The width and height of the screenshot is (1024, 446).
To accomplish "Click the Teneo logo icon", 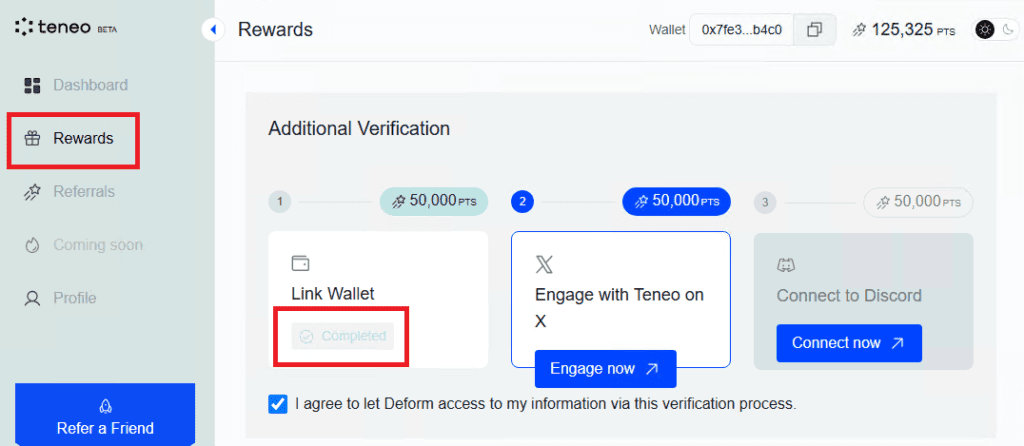I will pyautogui.click(x=24, y=27).
